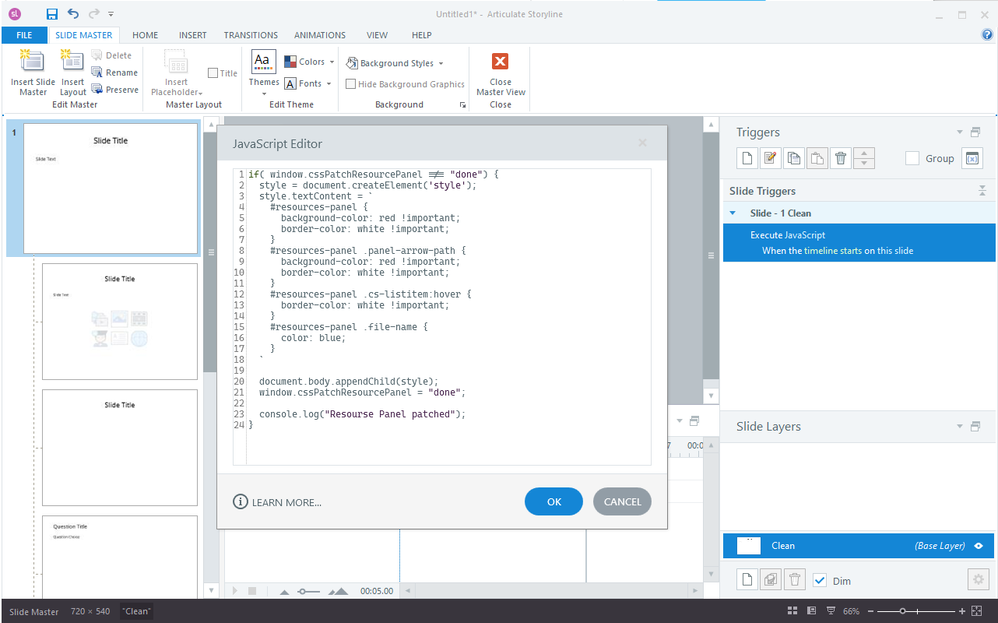998x623 pixels.
Task: Collapse the Slide - 1 Clean trigger group
Action: coord(733,213)
